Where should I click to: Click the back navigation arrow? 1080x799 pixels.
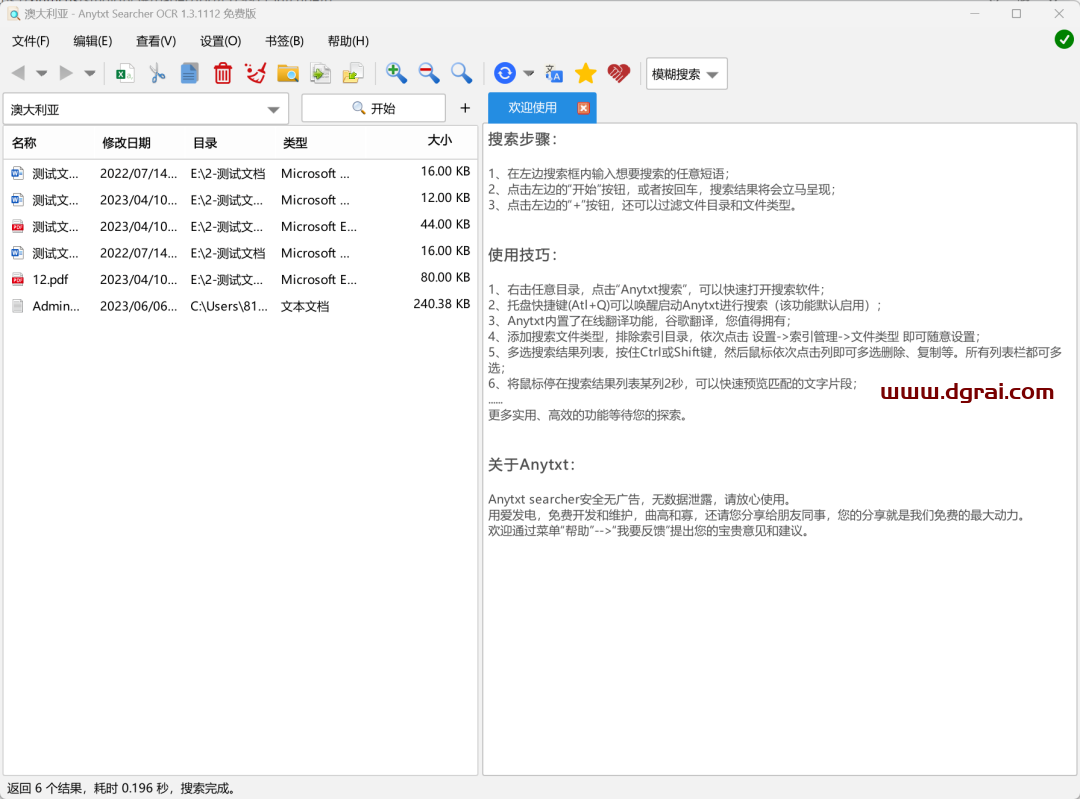click(x=19, y=73)
